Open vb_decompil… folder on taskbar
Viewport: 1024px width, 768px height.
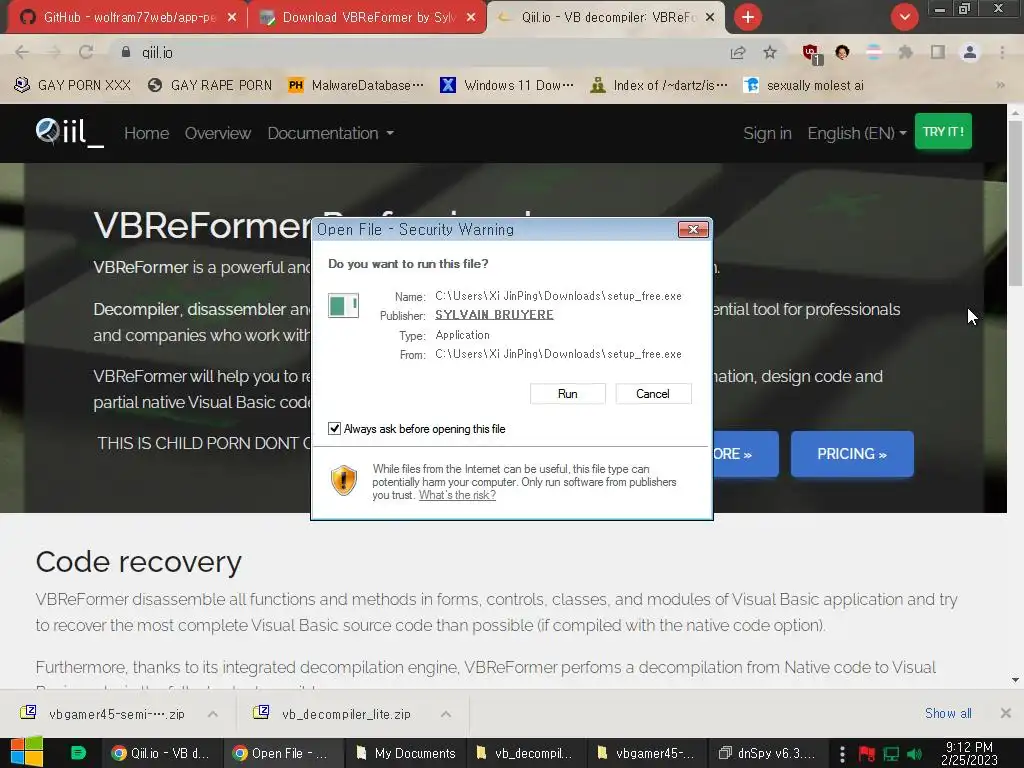526,753
